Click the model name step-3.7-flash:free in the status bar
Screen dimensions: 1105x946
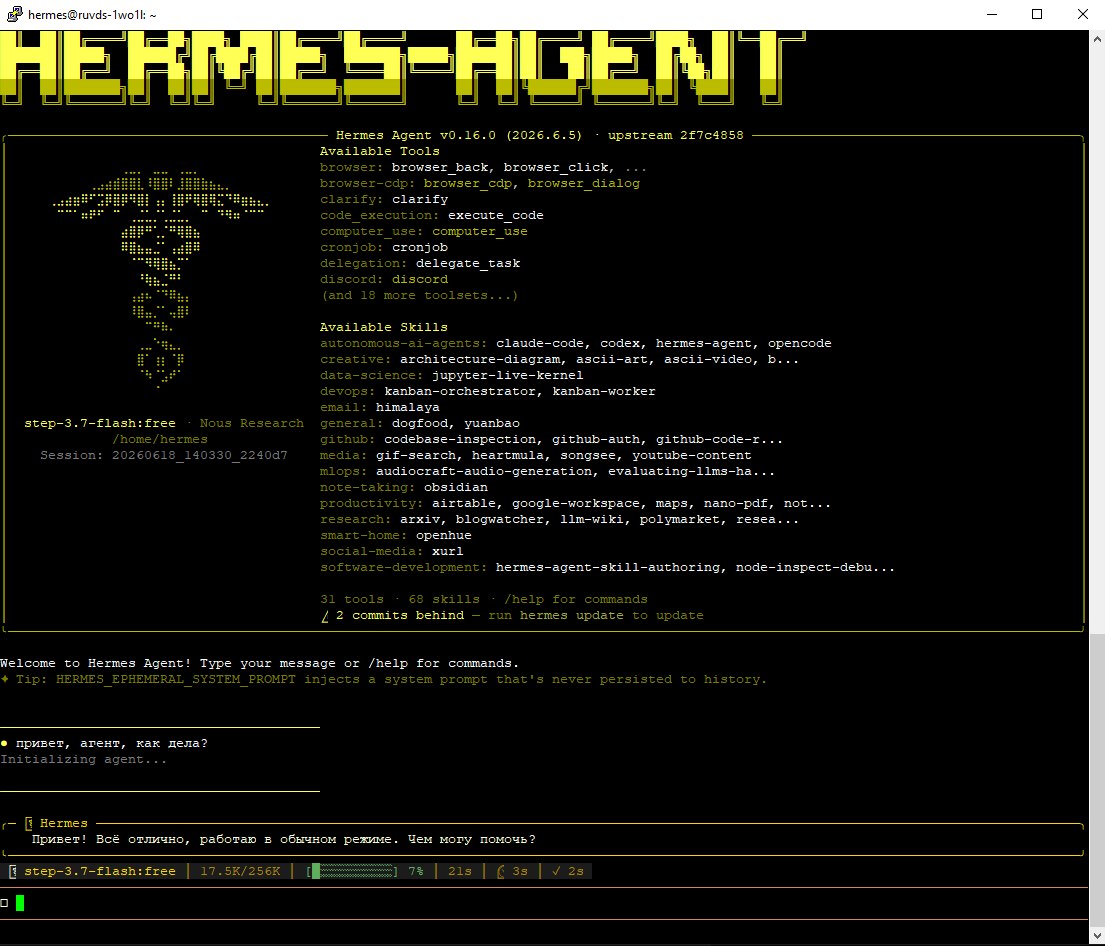tap(100, 871)
